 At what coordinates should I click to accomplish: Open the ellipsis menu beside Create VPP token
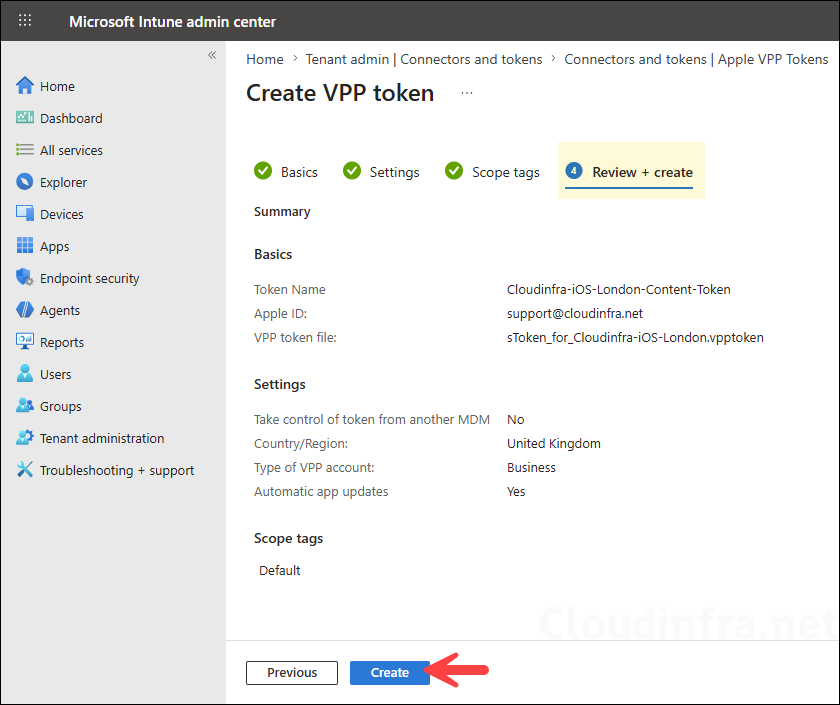(x=467, y=93)
